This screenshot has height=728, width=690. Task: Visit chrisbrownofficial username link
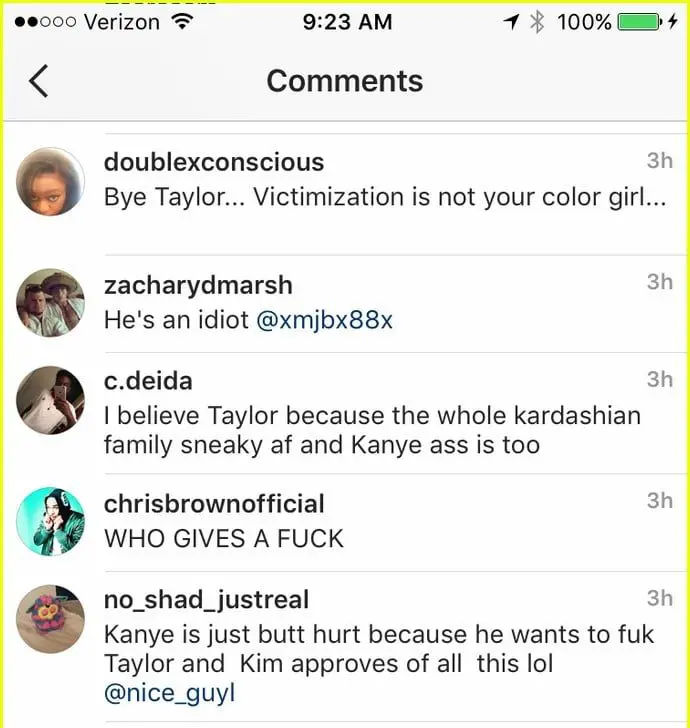pos(214,504)
